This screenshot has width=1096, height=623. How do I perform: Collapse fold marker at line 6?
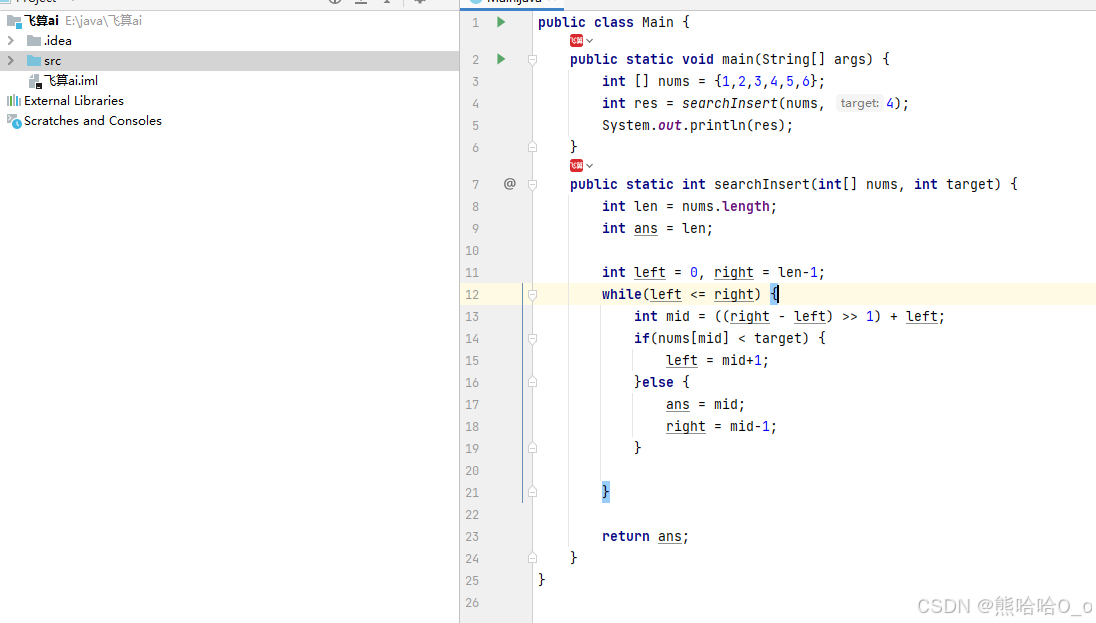coord(532,148)
